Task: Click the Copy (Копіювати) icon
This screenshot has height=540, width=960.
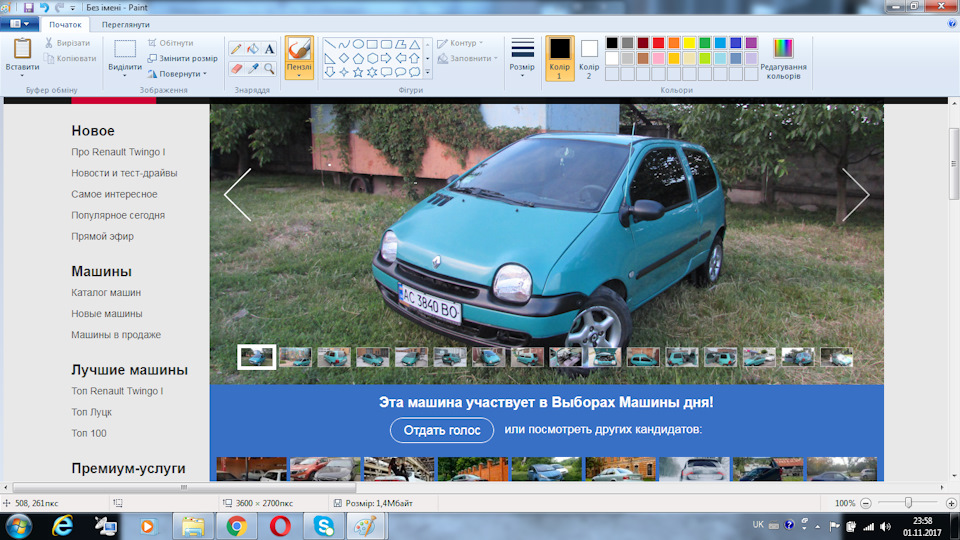Action: (49, 58)
